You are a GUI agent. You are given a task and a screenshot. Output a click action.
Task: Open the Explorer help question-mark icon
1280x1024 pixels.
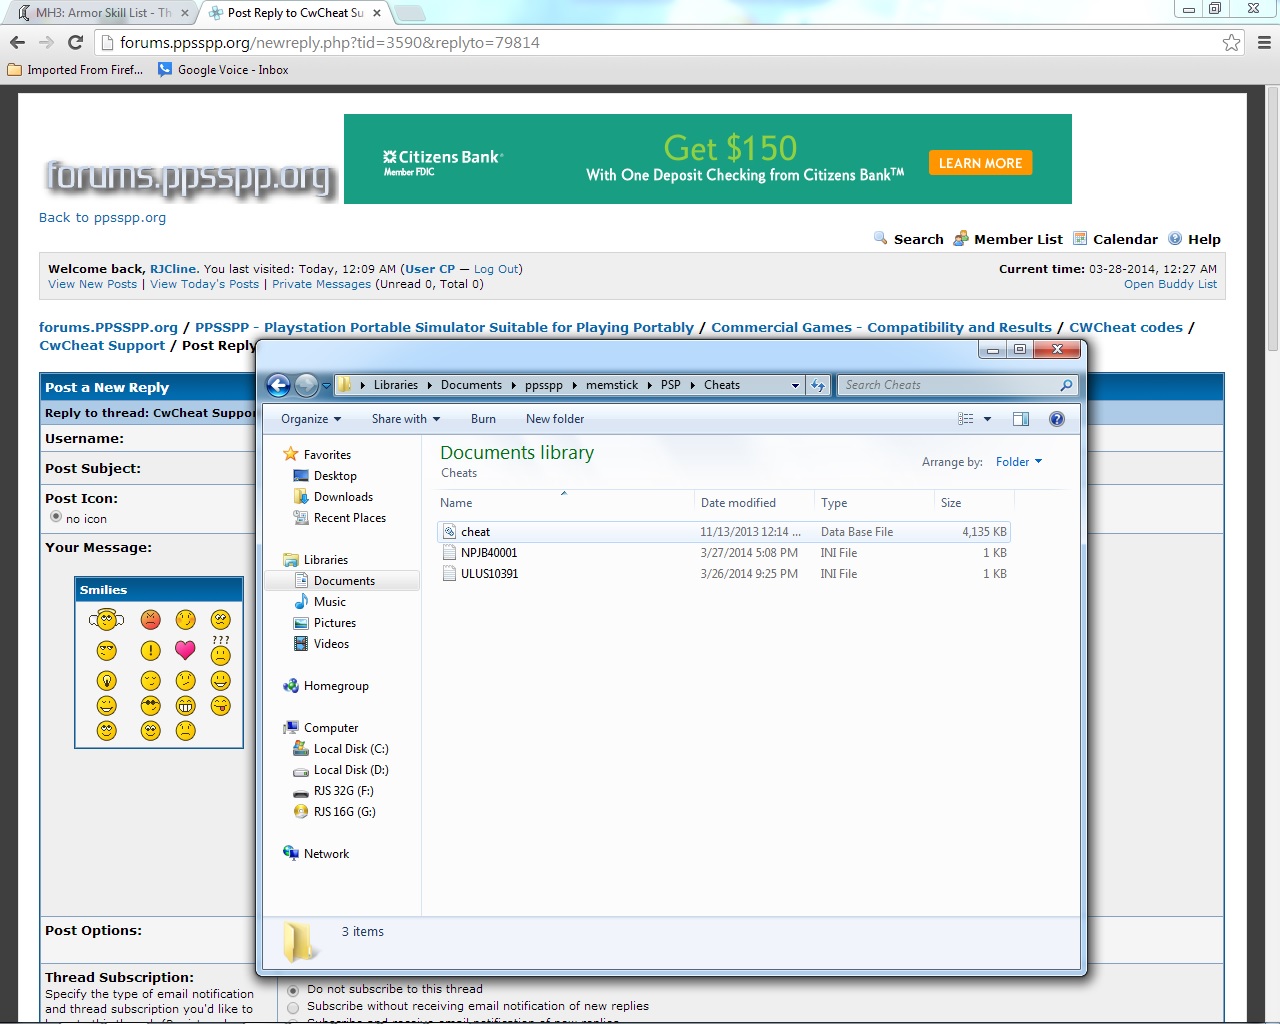pos(1056,419)
